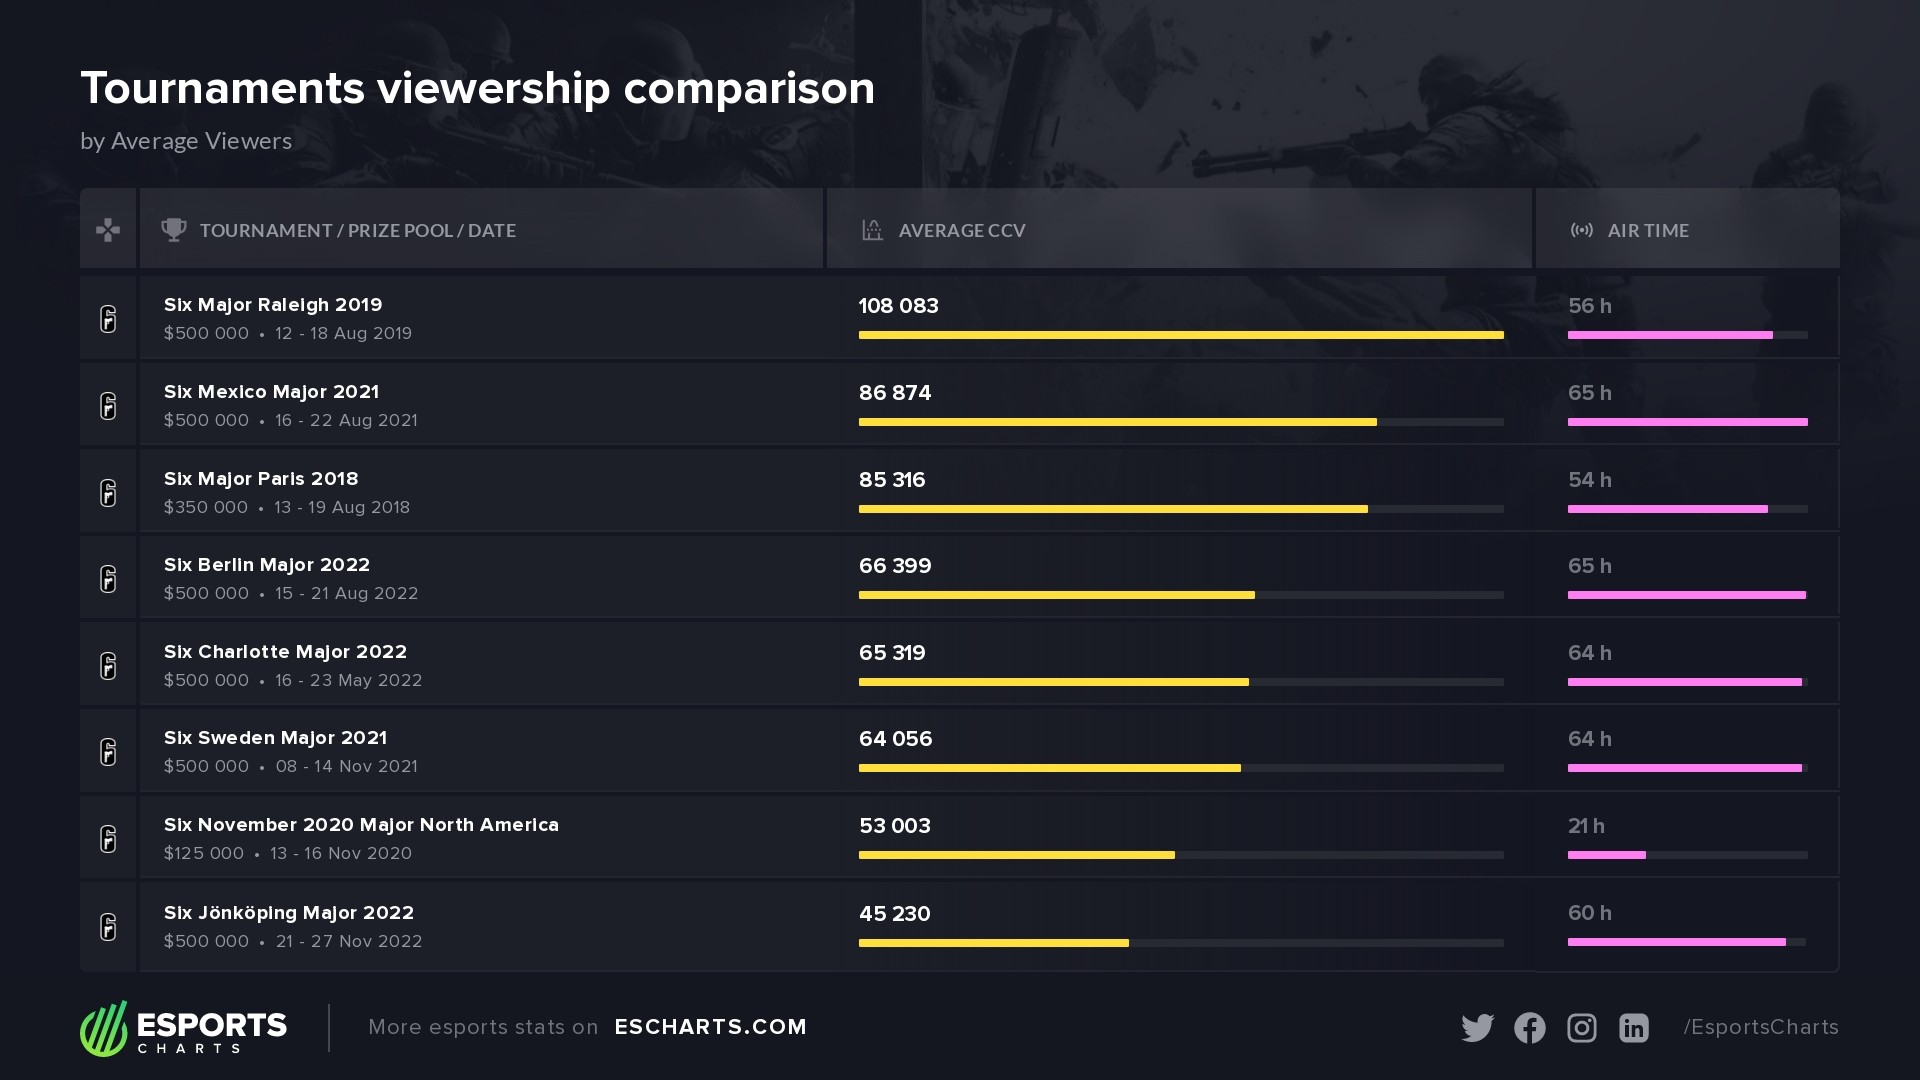This screenshot has height=1080, width=1920.
Task: Click the Average CCV chart icon
Action: coord(872,230)
